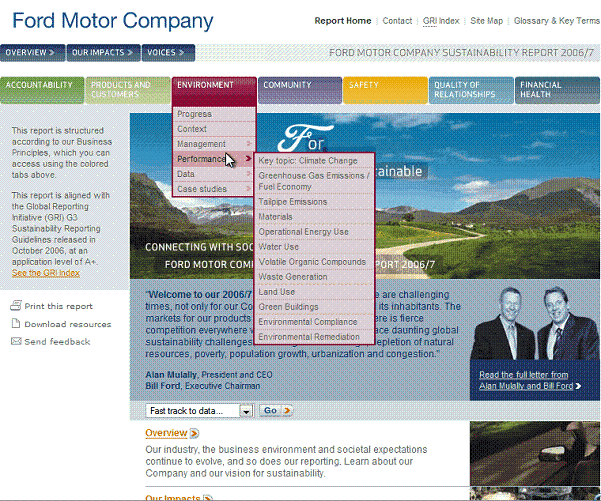Follow the See the GRI Index link
Image resolution: width=601 pixels, height=501 pixels.
coord(46,272)
